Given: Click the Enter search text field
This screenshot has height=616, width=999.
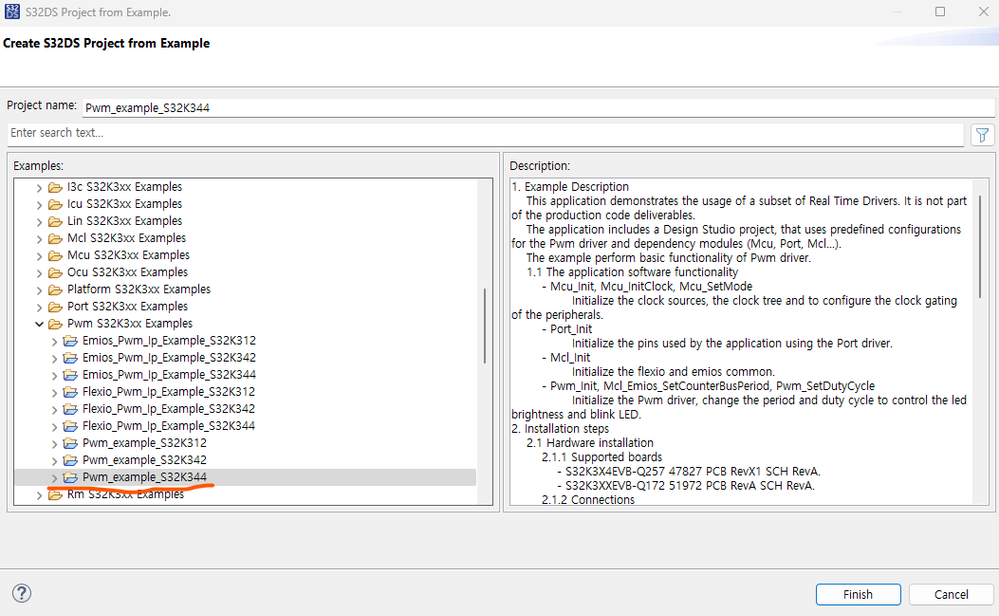Looking at the screenshot, I should pyautogui.click(x=485, y=133).
